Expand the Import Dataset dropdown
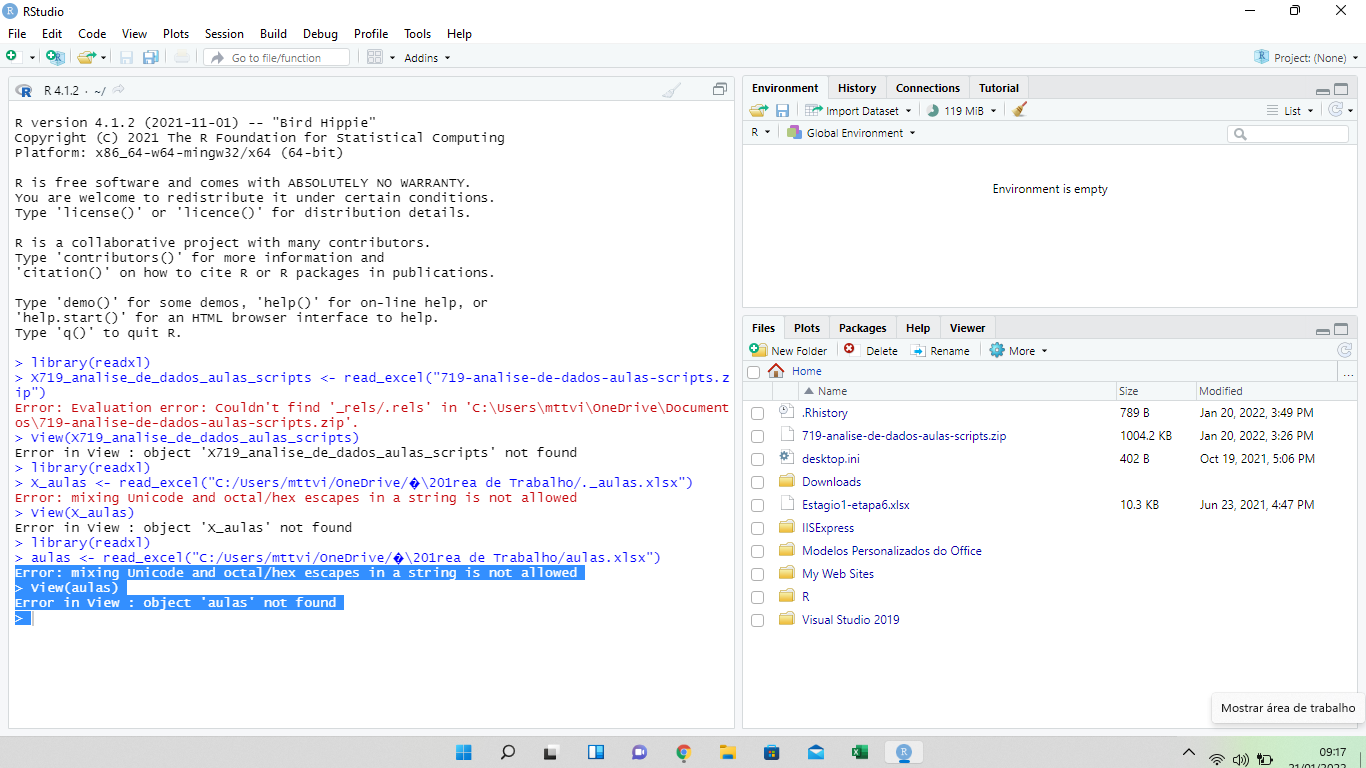Image resolution: width=1366 pixels, height=768 pixels. click(x=858, y=111)
